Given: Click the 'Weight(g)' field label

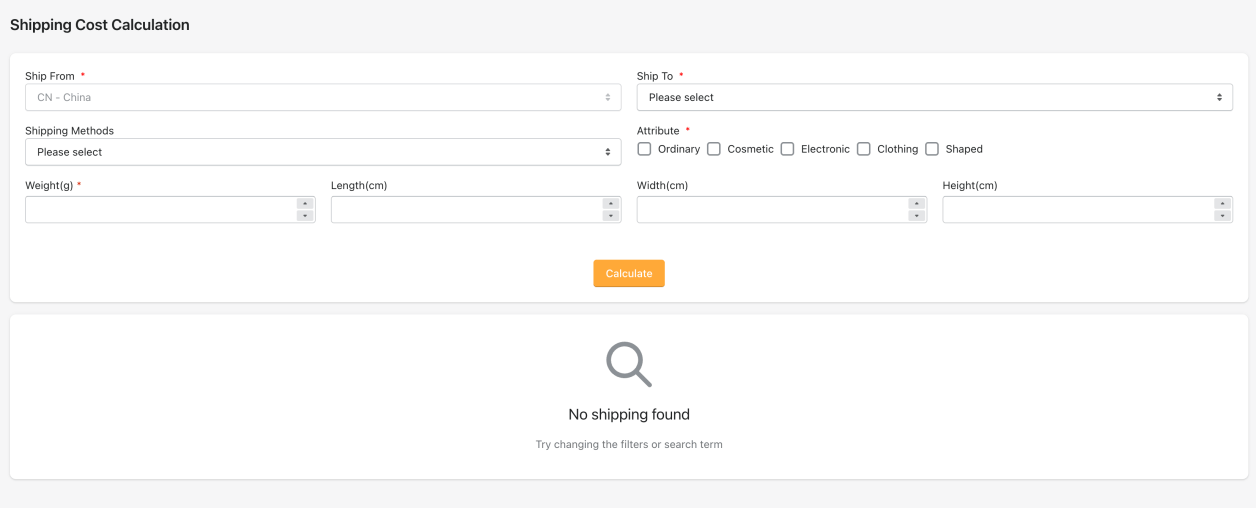Looking at the screenshot, I should (x=49, y=186).
